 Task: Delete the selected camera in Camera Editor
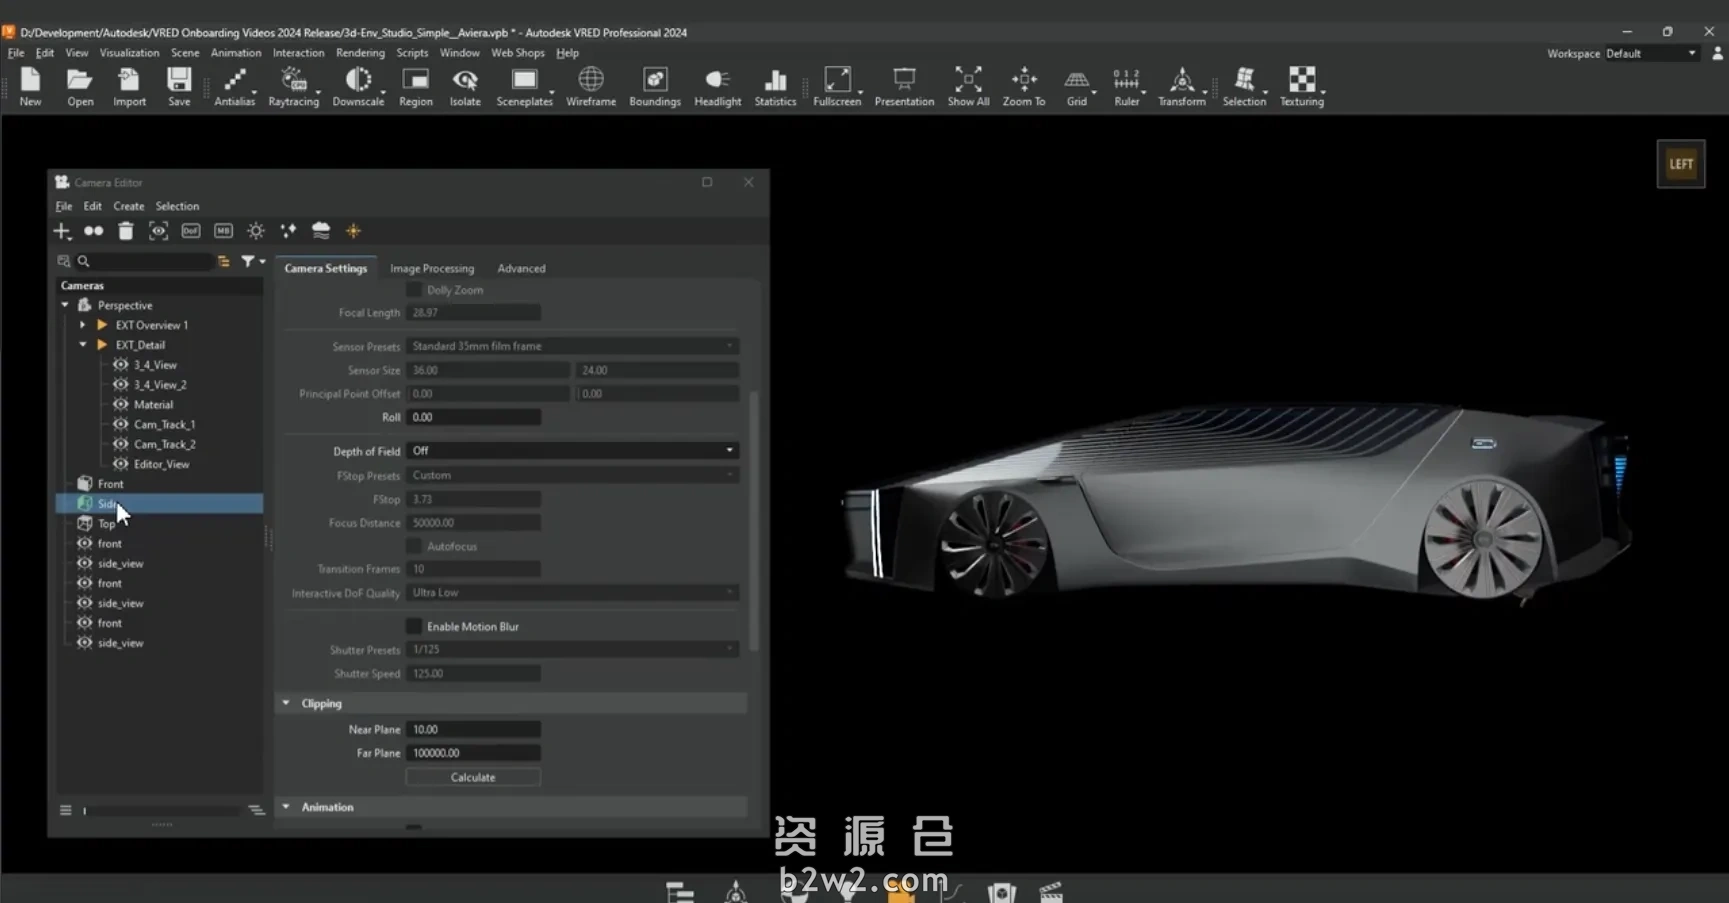tap(125, 230)
